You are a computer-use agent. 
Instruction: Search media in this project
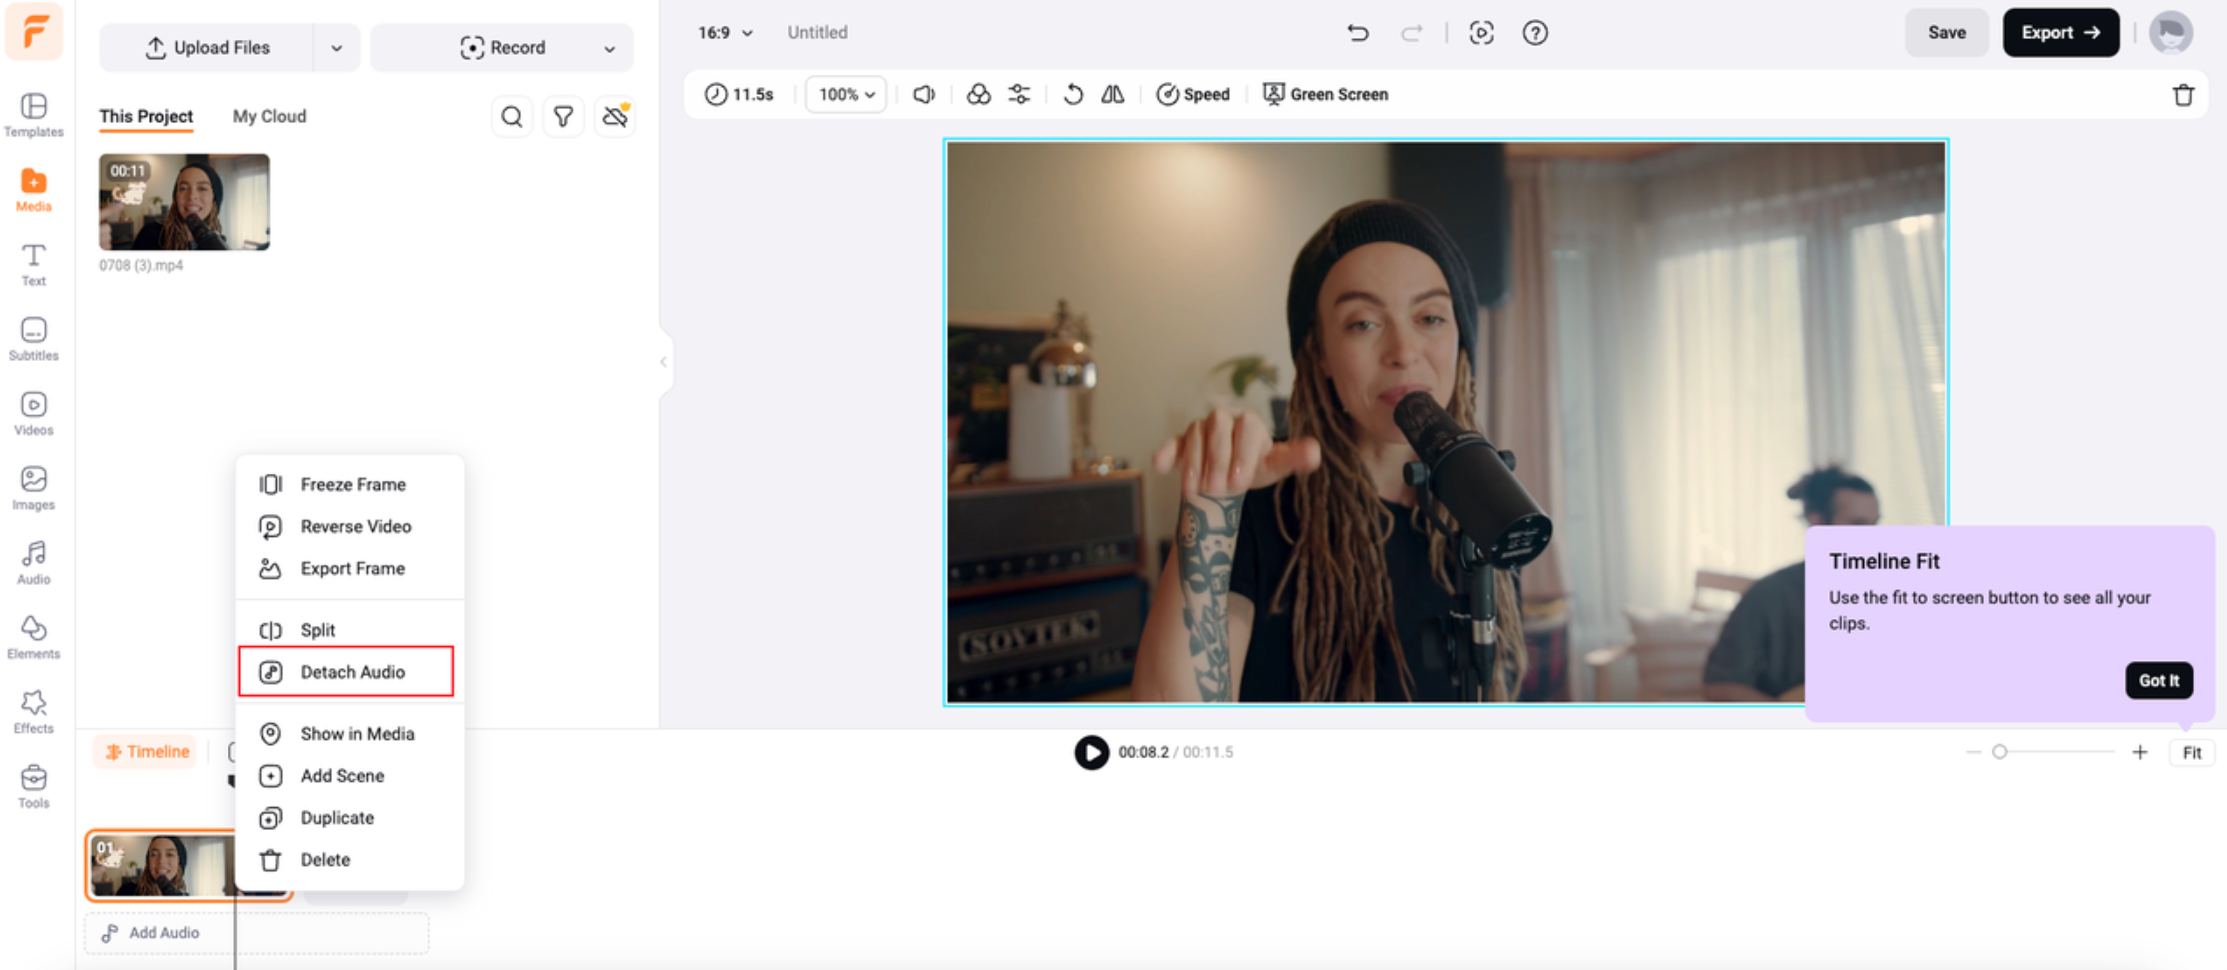511,117
